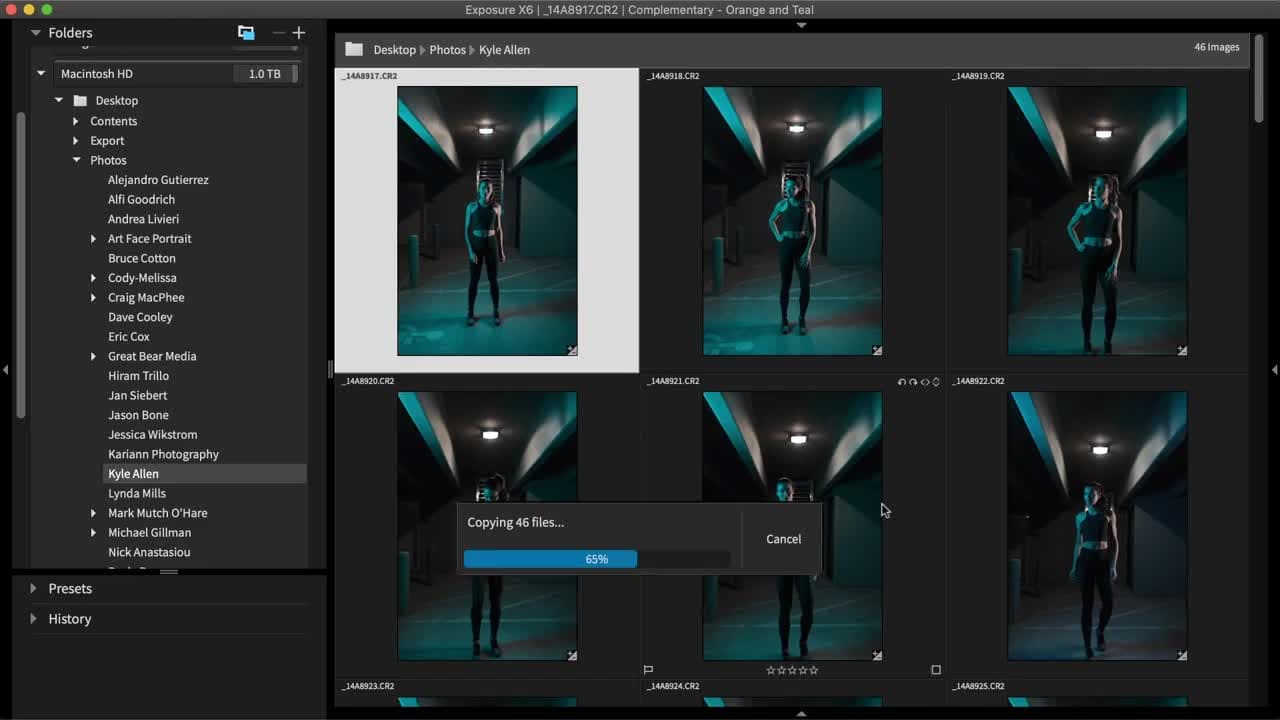Screen dimensions: 1280x720
Task: Toggle the color label square under _14A8921.CR2
Action: pyautogui.click(x=936, y=670)
